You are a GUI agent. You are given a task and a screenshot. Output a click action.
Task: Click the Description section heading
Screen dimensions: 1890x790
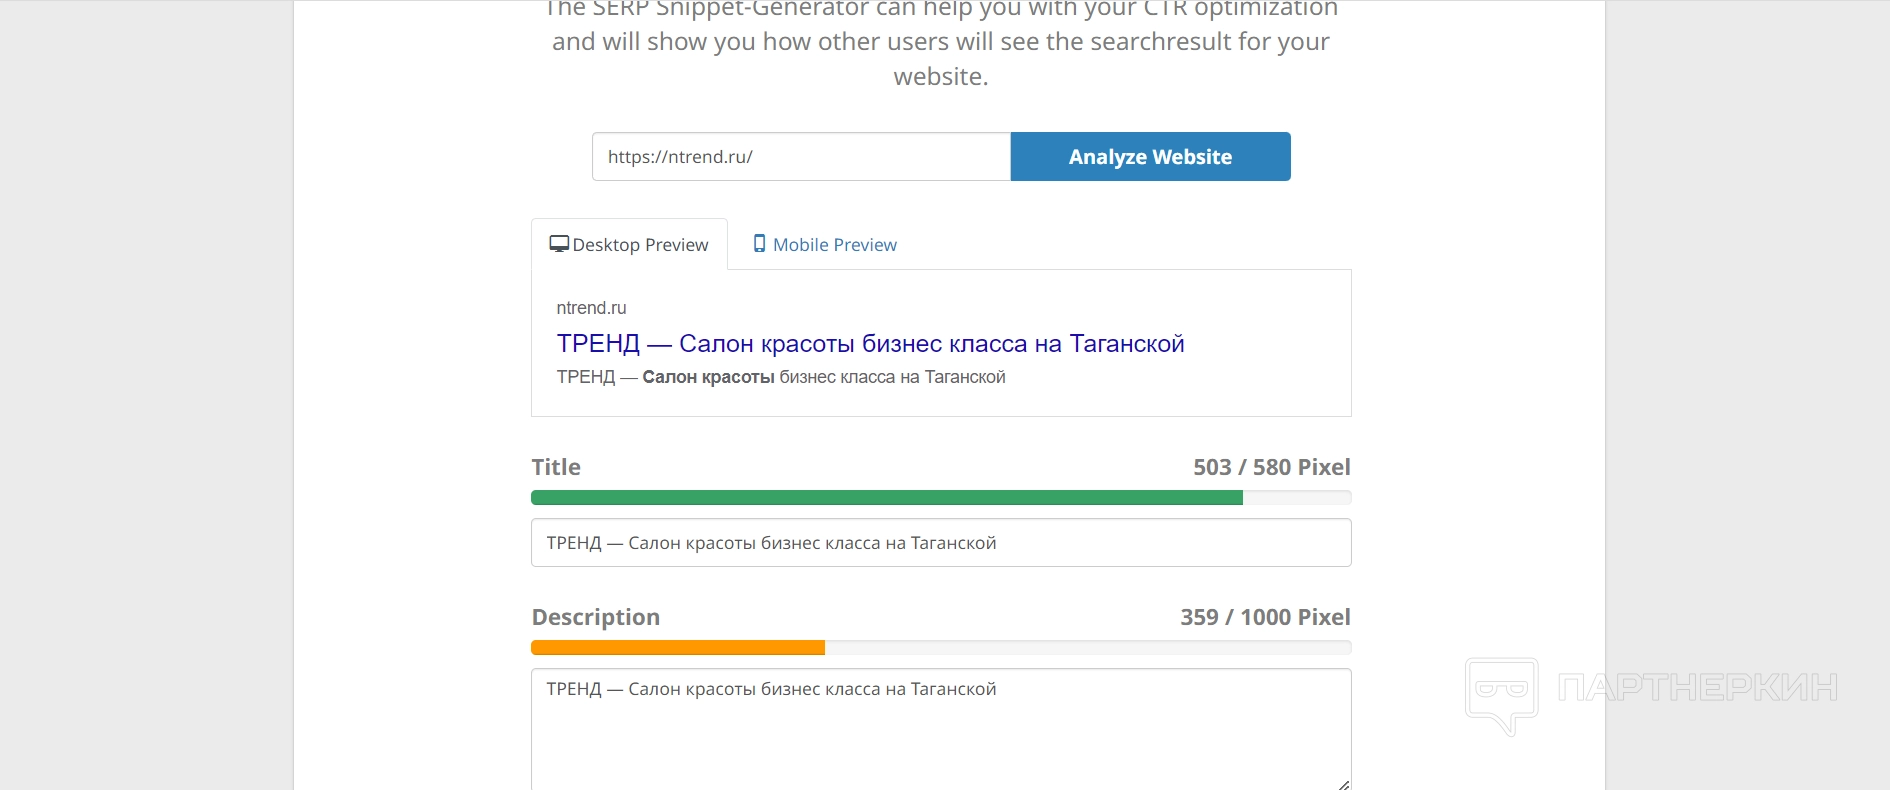[595, 617]
